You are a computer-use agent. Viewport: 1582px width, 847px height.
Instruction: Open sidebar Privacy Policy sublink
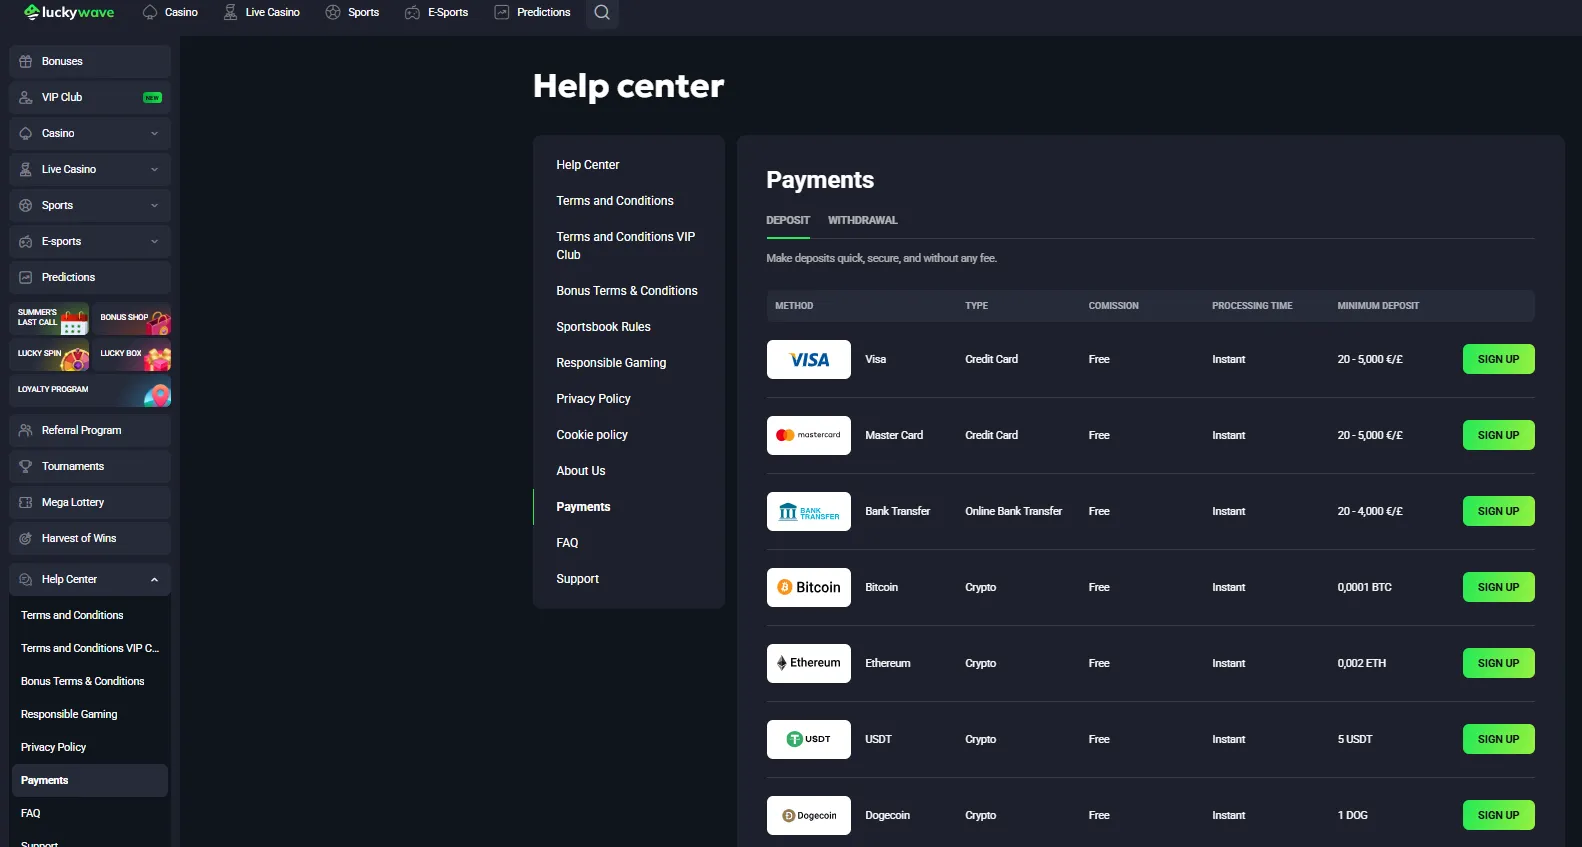pos(53,747)
